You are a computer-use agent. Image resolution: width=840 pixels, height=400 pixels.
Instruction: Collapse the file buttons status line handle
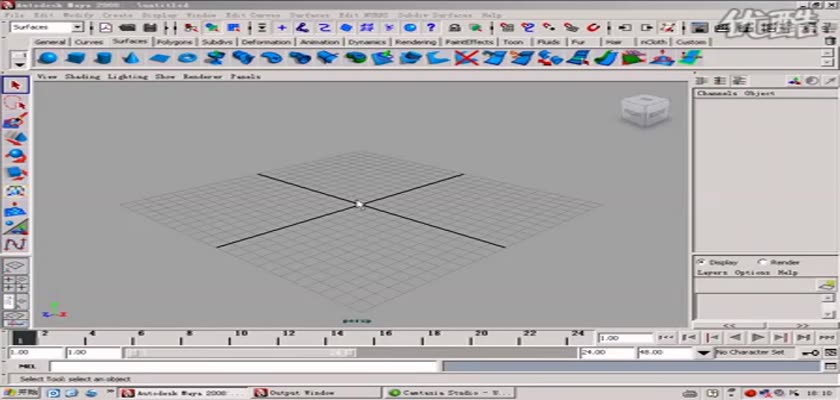(x=92, y=27)
